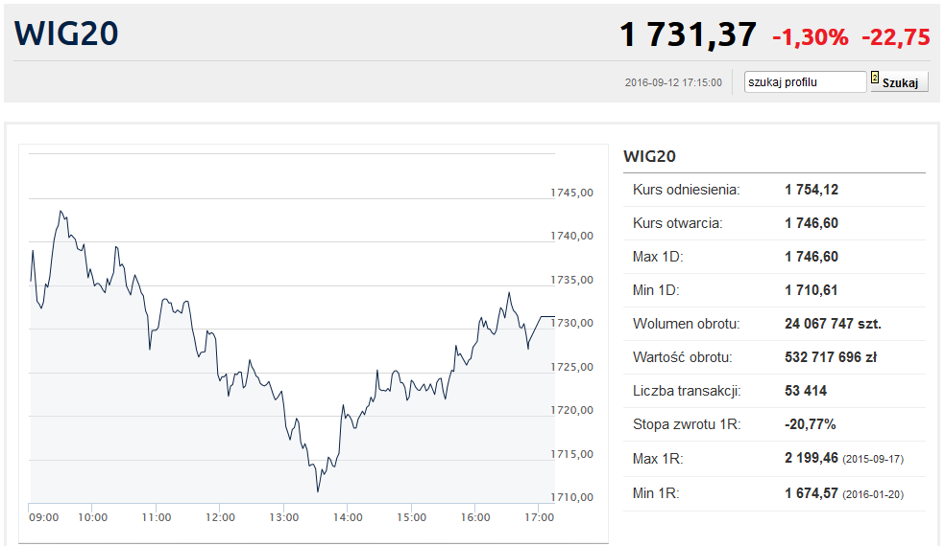The height and width of the screenshot is (546, 945).
Task: Click the Szukaj search button
Action: (x=900, y=83)
